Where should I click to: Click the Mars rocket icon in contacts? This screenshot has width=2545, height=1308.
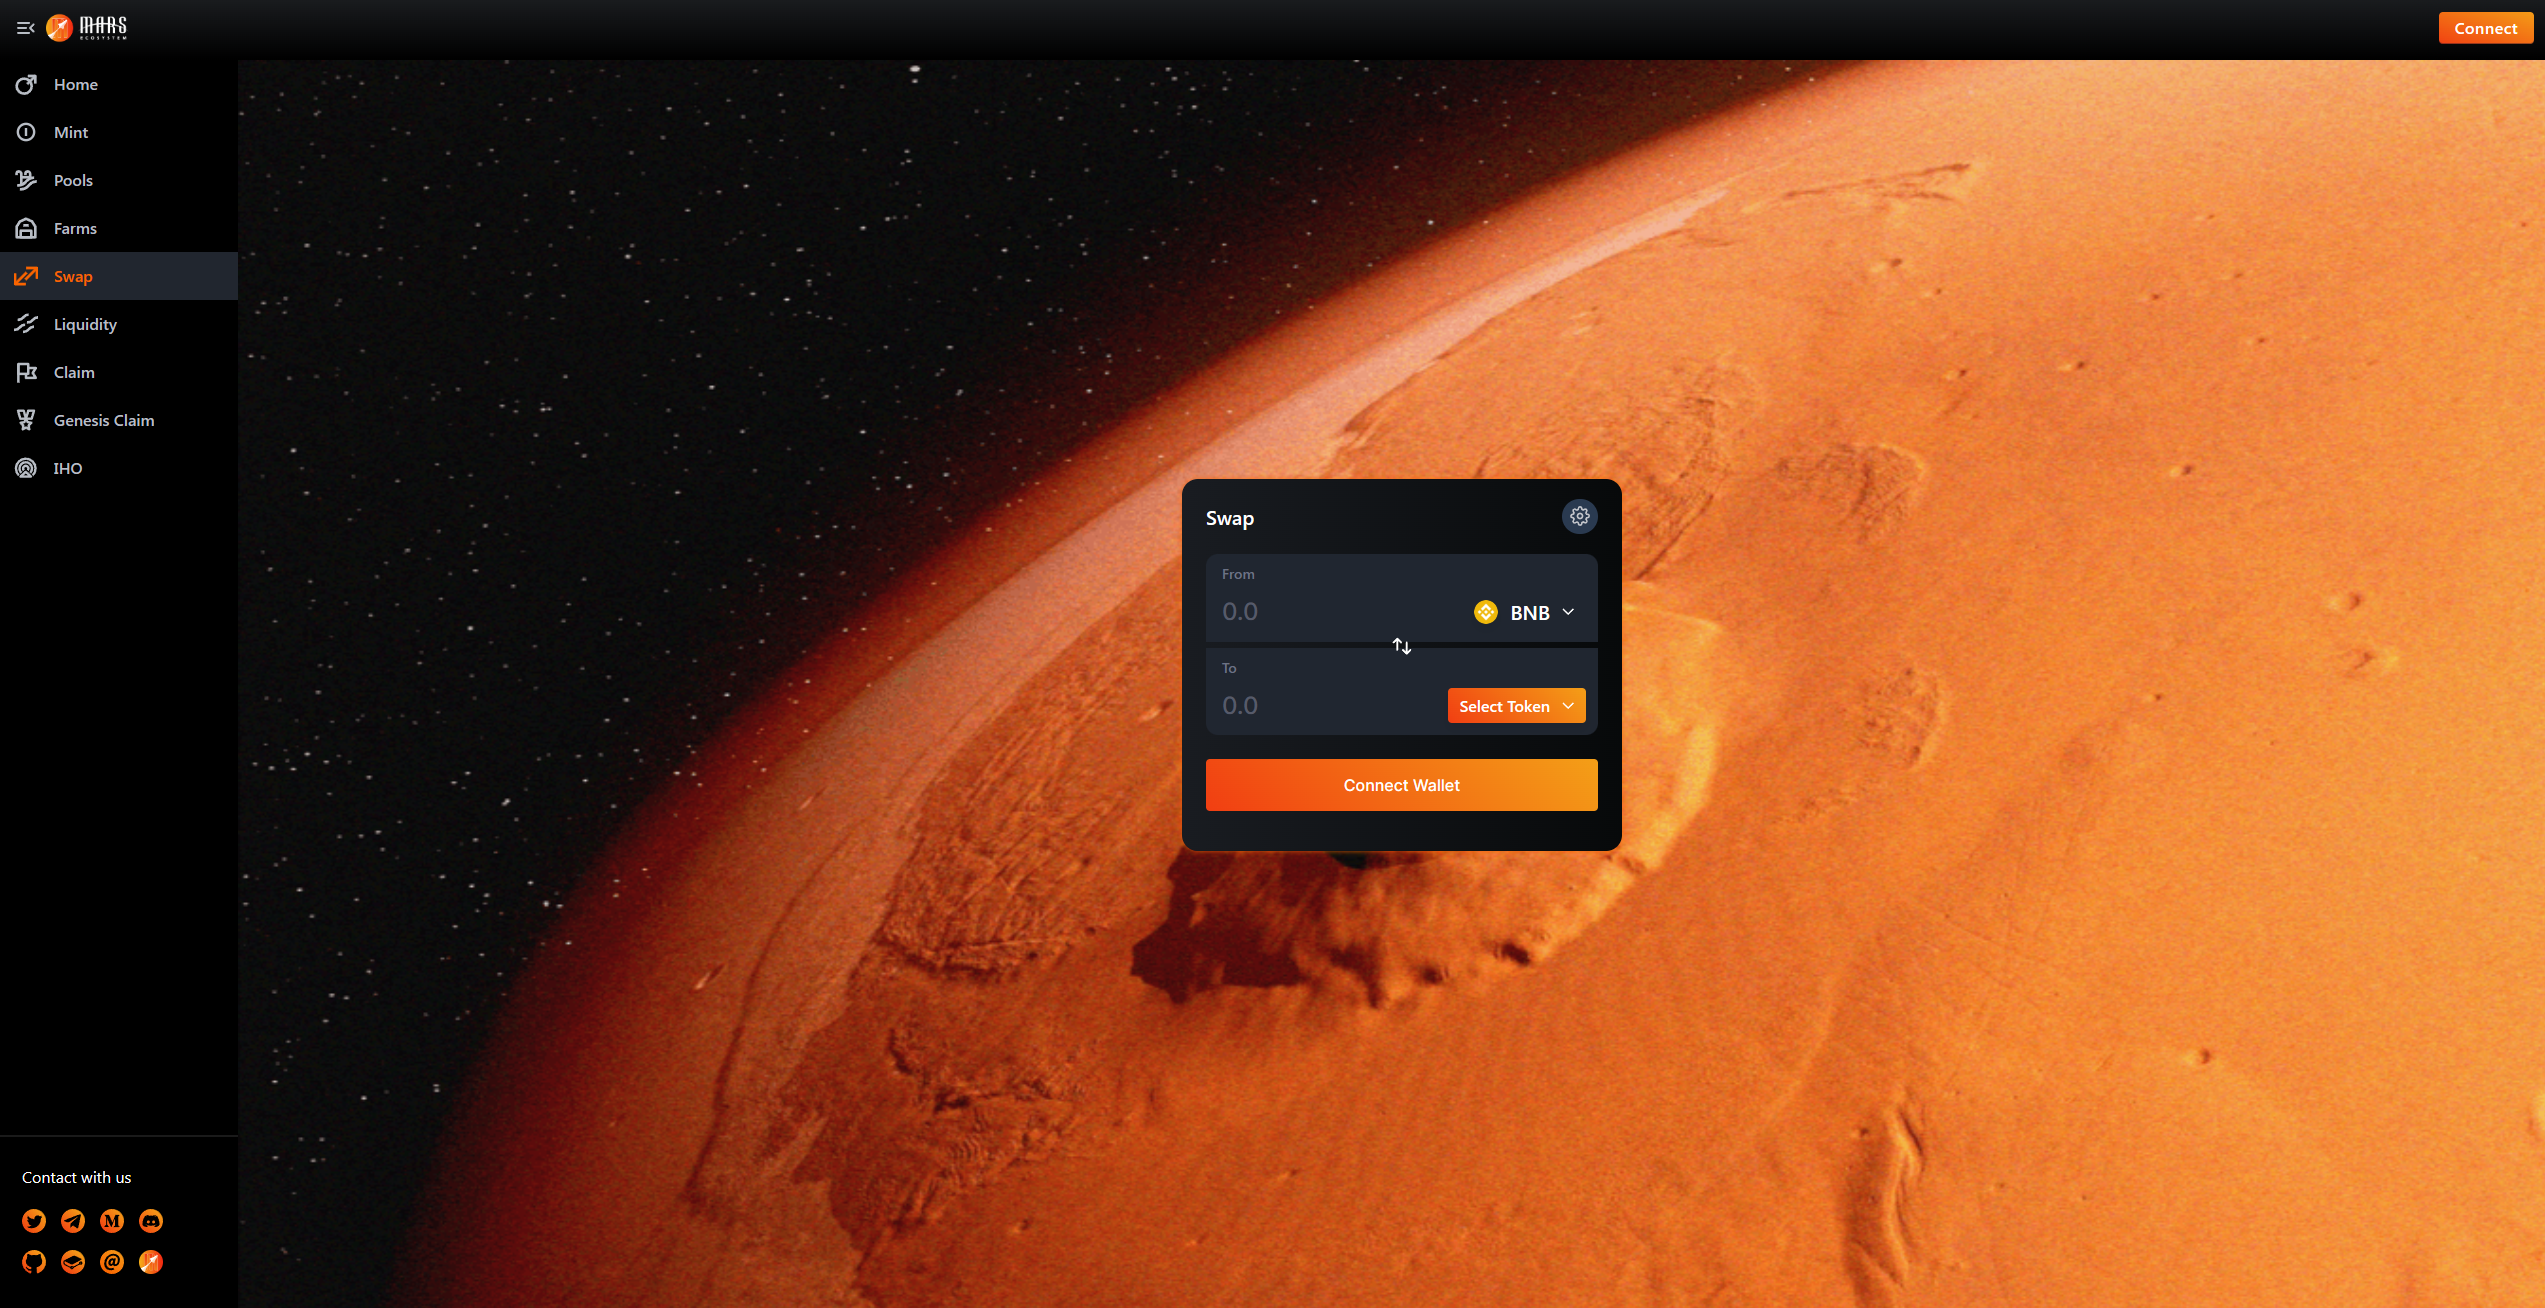(151, 1262)
